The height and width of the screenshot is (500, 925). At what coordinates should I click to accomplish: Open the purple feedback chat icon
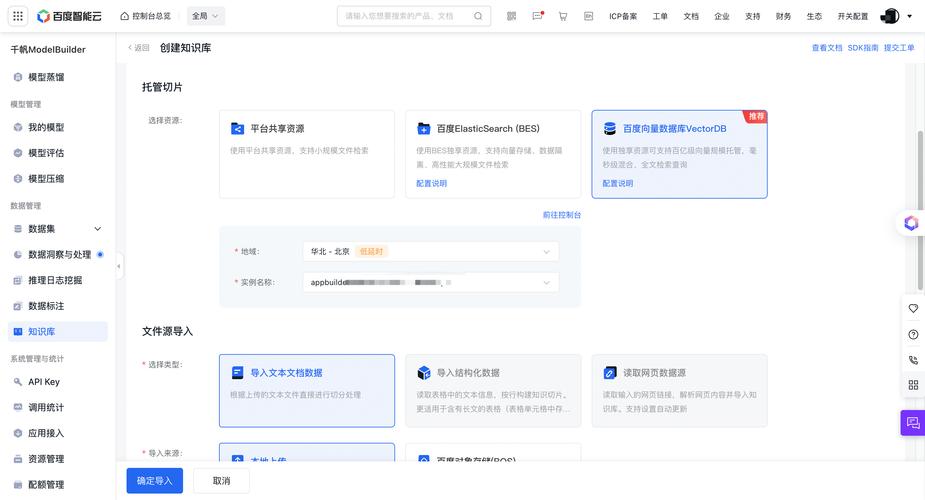click(x=913, y=423)
